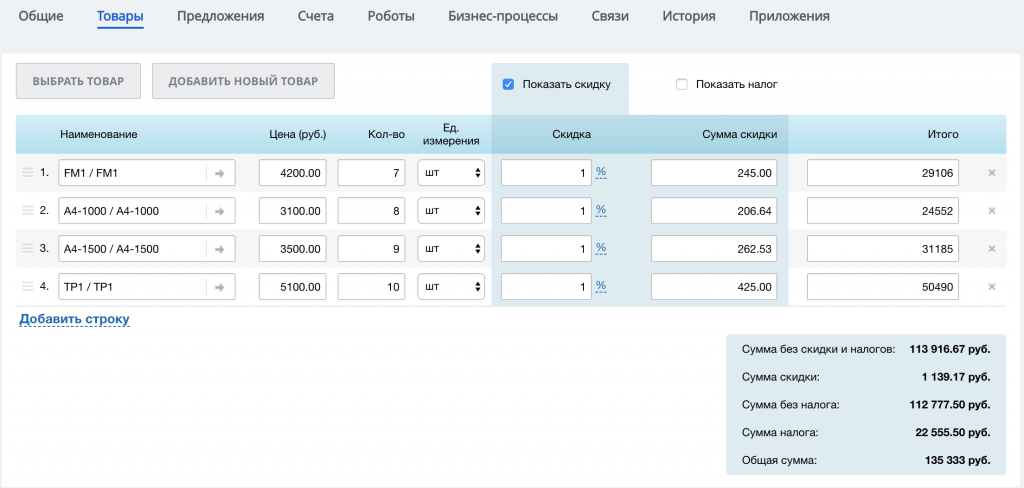Click drag handle icon of row 3
The width and height of the screenshot is (1024, 488).
click(28, 249)
